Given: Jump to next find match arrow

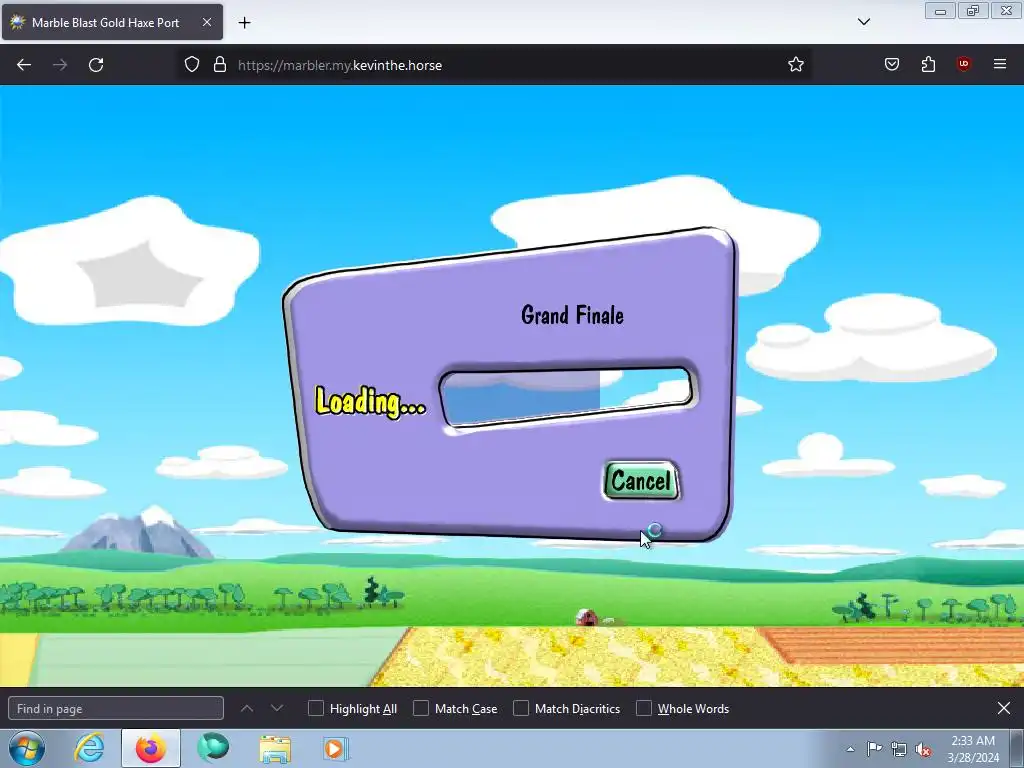Looking at the screenshot, I should pyautogui.click(x=277, y=709).
